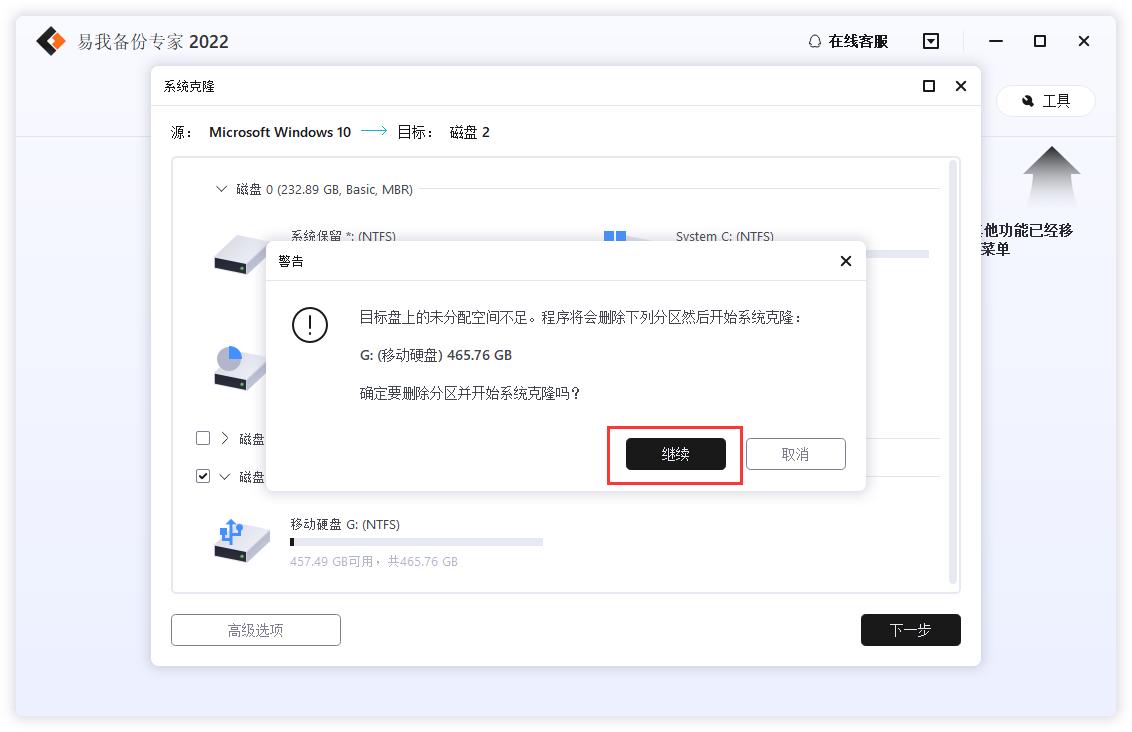
Task: Click the wrench icon on the 工具 button
Action: (x=1028, y=101)
